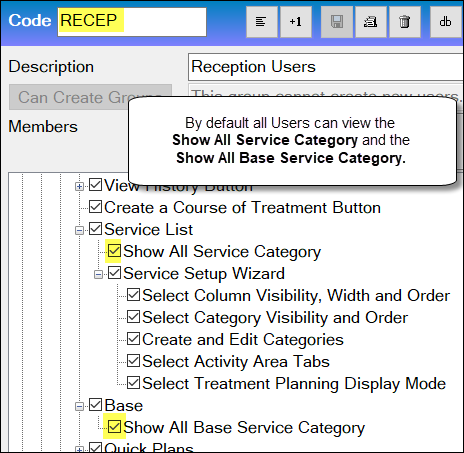Viewport: 464px width, 453px height.
Task: Click the Description label
Action: point(51,67)
